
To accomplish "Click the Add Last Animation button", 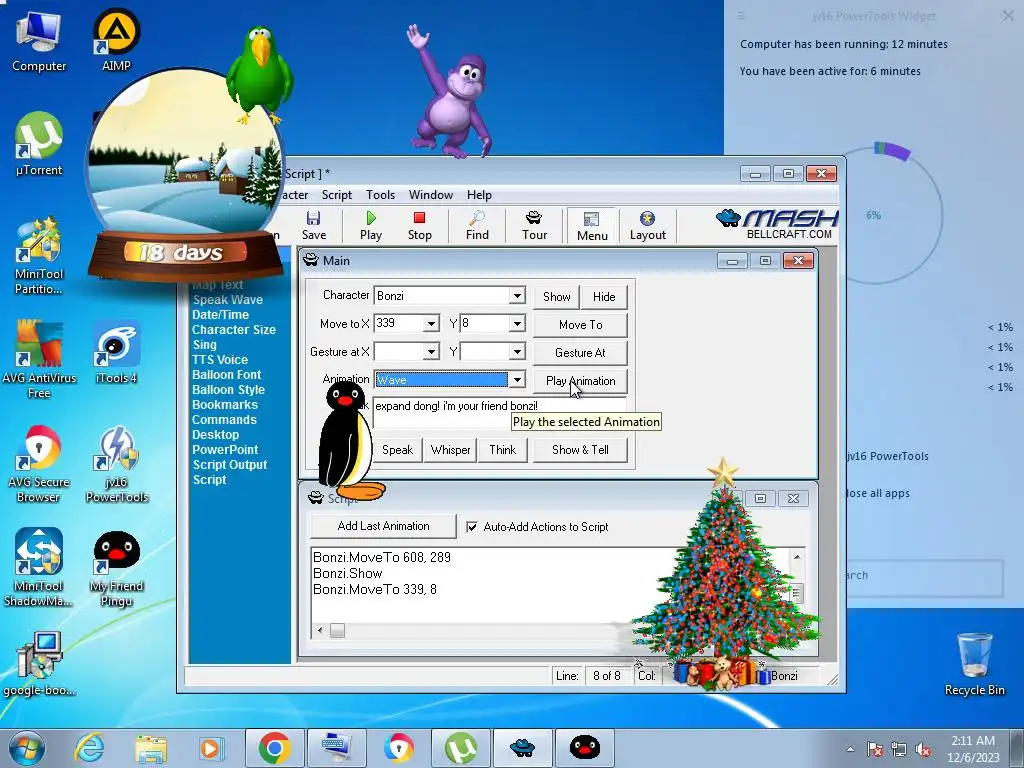I will [383, 526].
